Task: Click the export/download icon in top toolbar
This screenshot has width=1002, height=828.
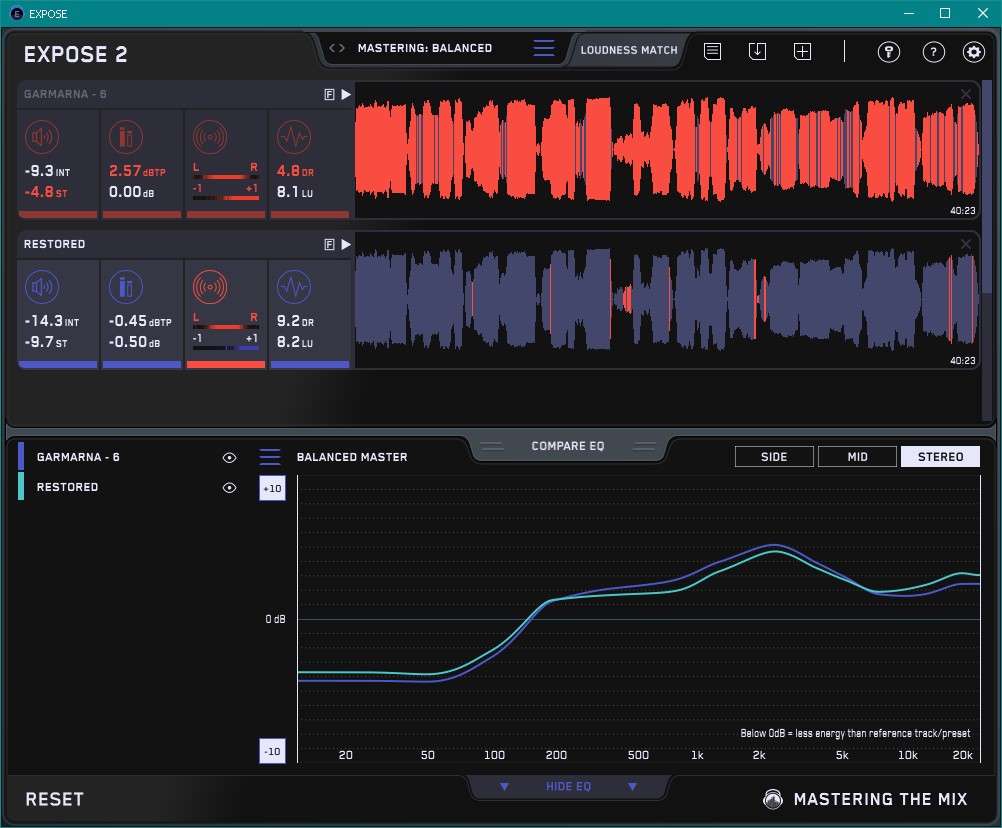Action: (758, 51)
